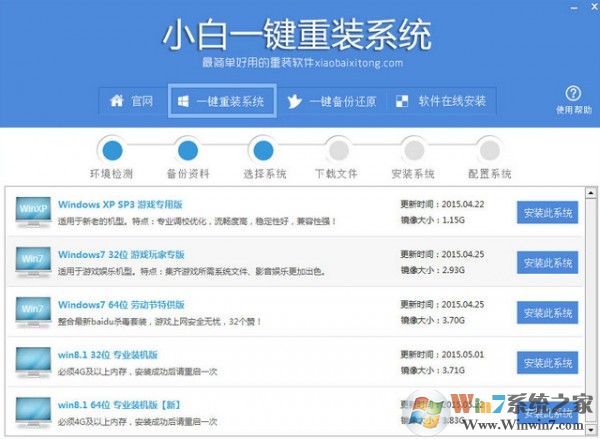
Task: Click the Win7 thumbnail of the 32位 row
Action: coord(33,262)
